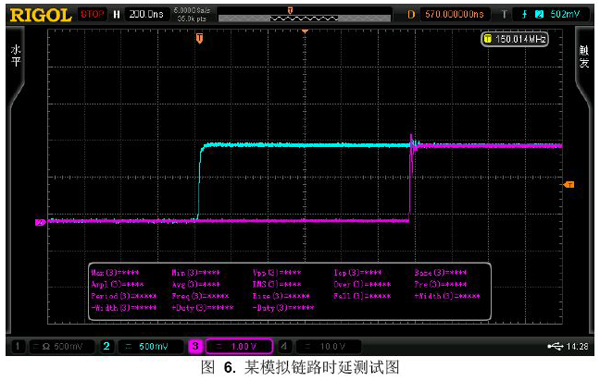Open the 200.0ns horizontal timebase field
Image resolution: width=600 pixels, height=381 pixels.
point(146,15)
